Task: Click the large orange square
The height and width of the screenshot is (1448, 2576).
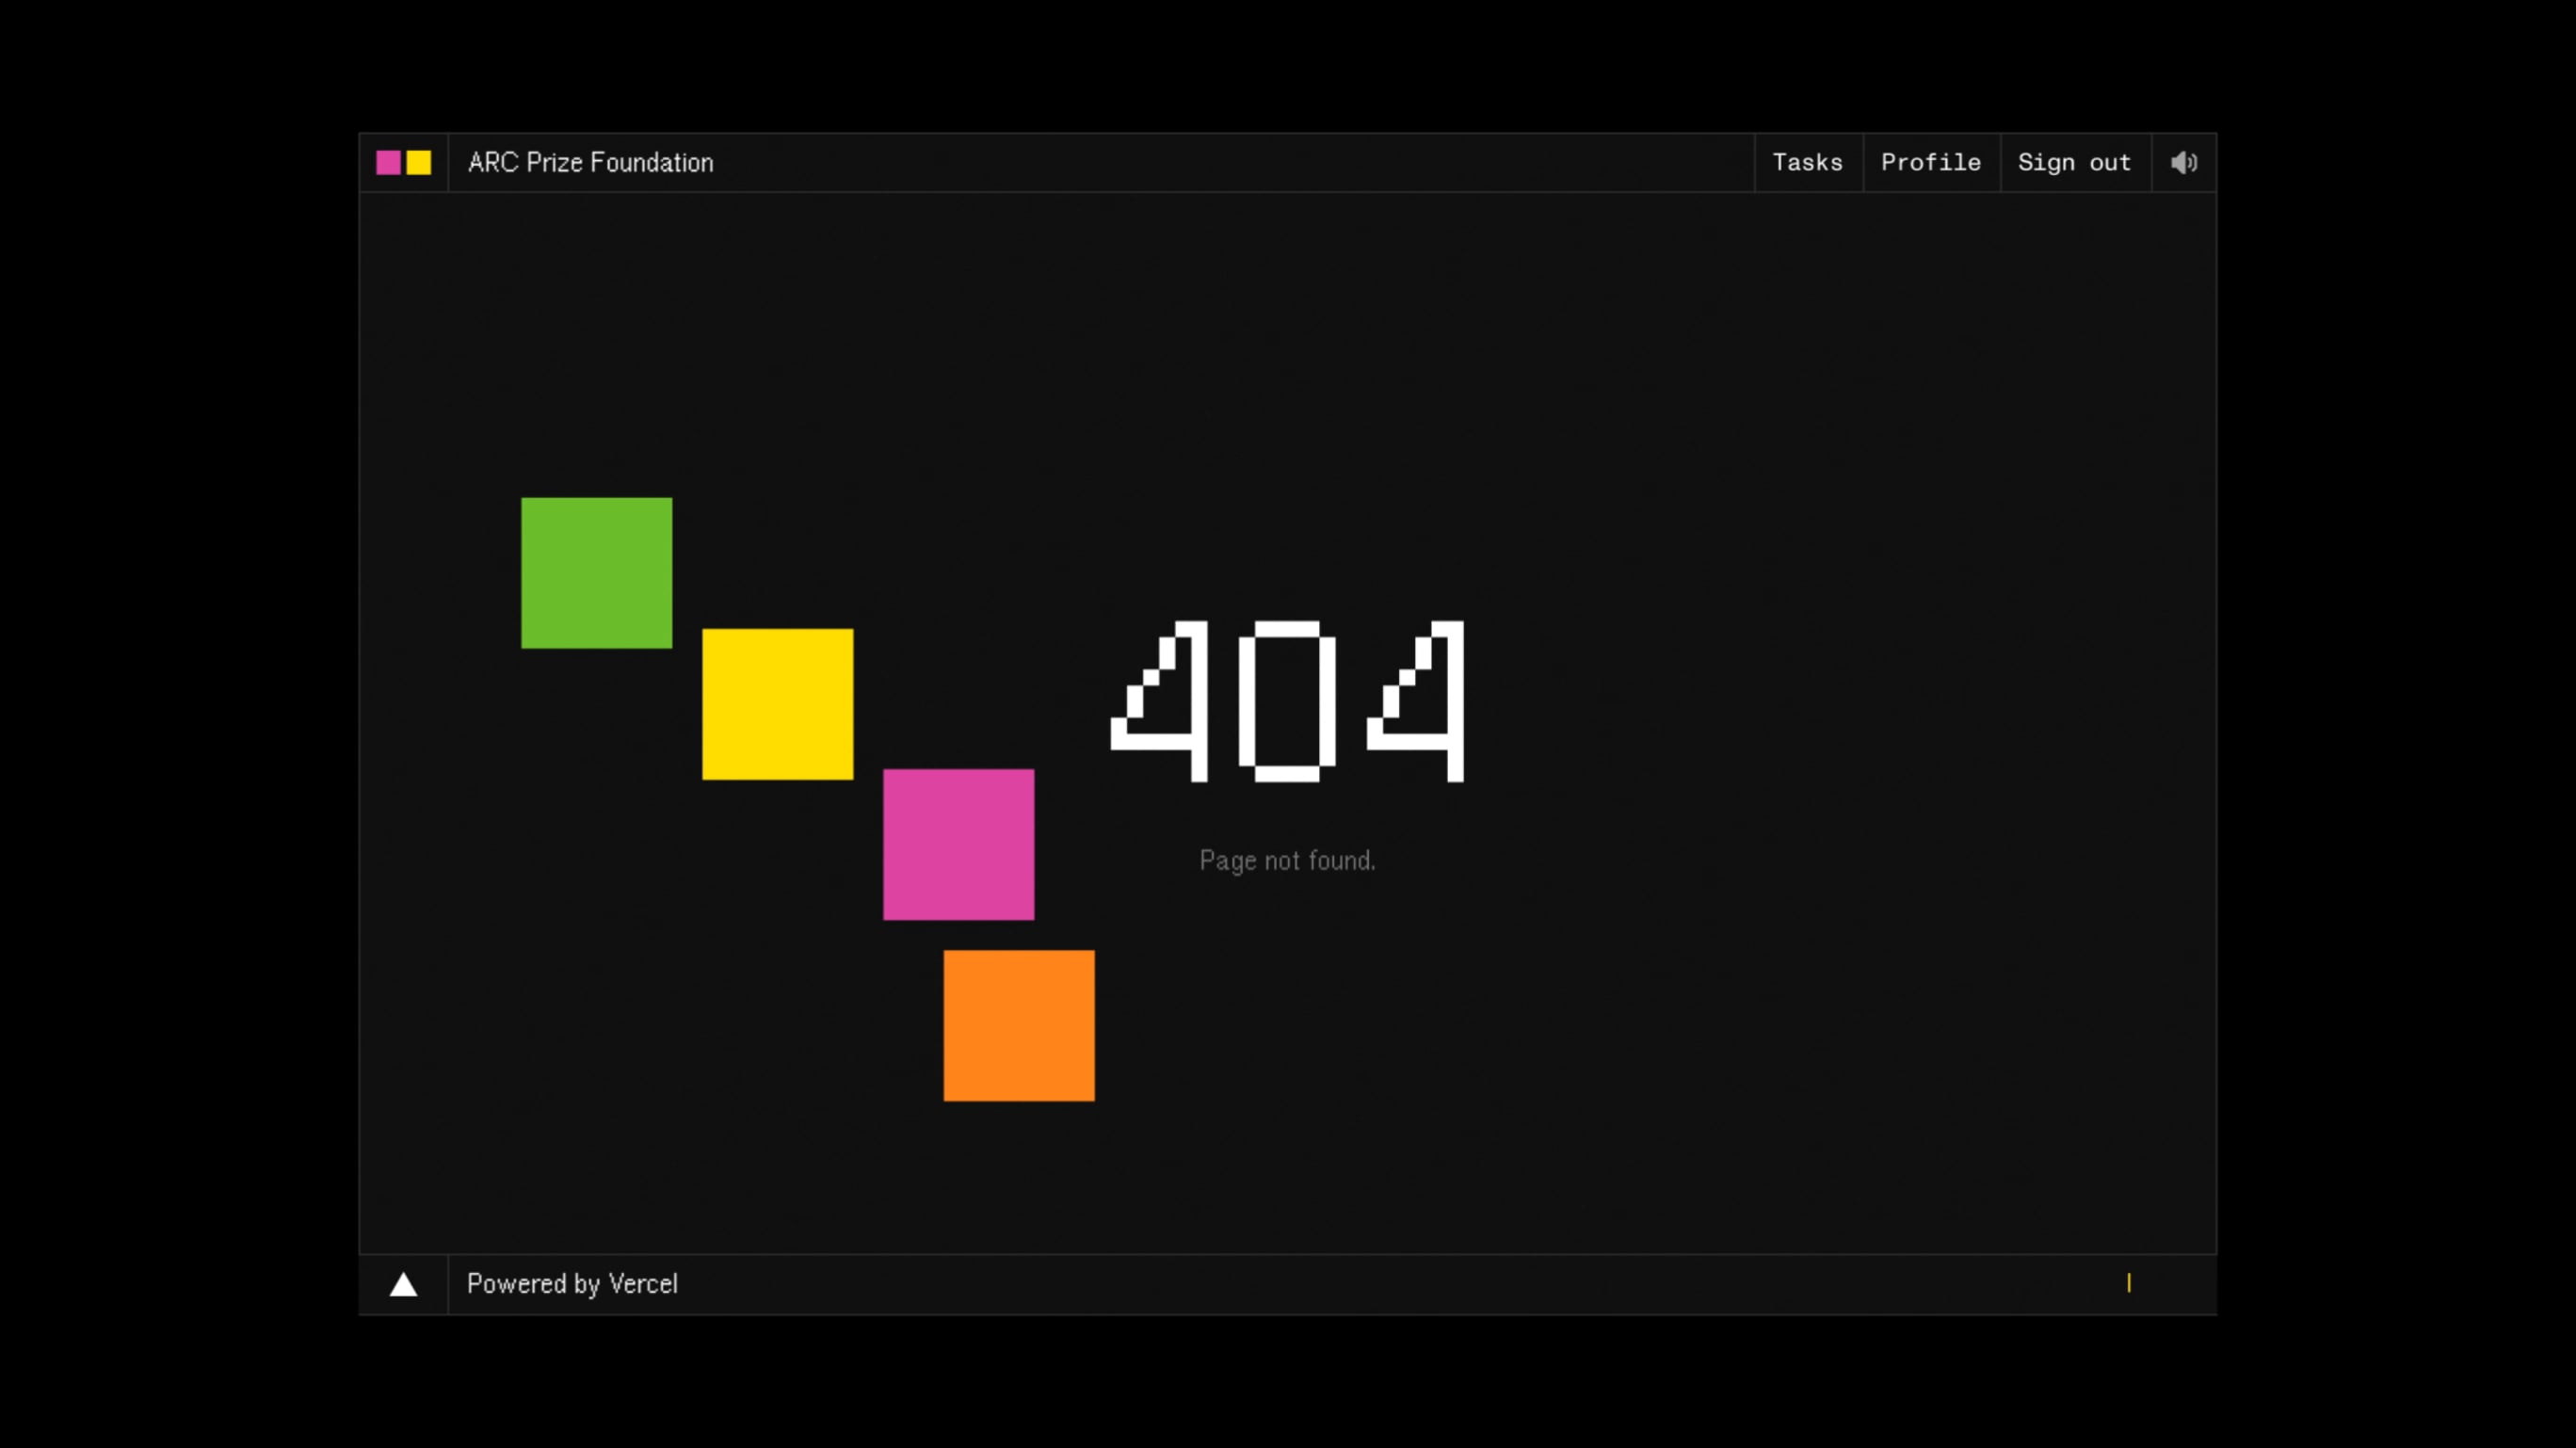Action: [1018, 1026]
